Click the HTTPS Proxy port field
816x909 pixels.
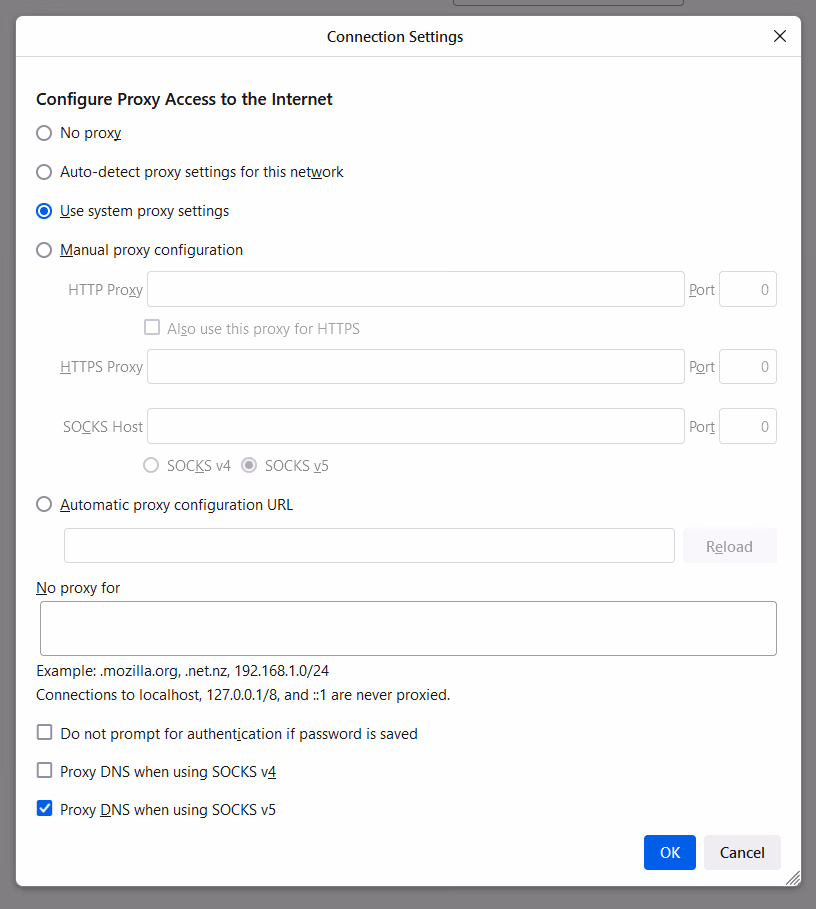[747, 366]
